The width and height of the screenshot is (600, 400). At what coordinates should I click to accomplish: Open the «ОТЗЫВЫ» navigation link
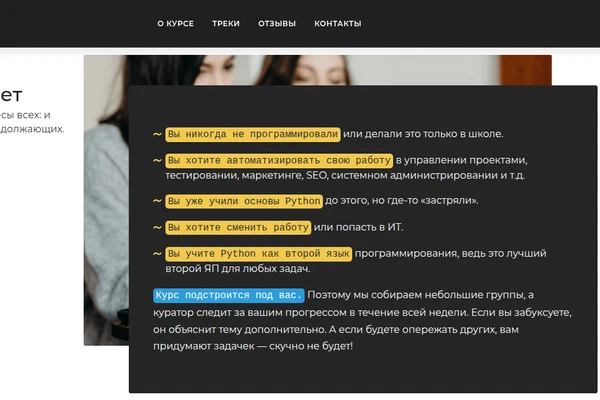(x=277, y=24)
